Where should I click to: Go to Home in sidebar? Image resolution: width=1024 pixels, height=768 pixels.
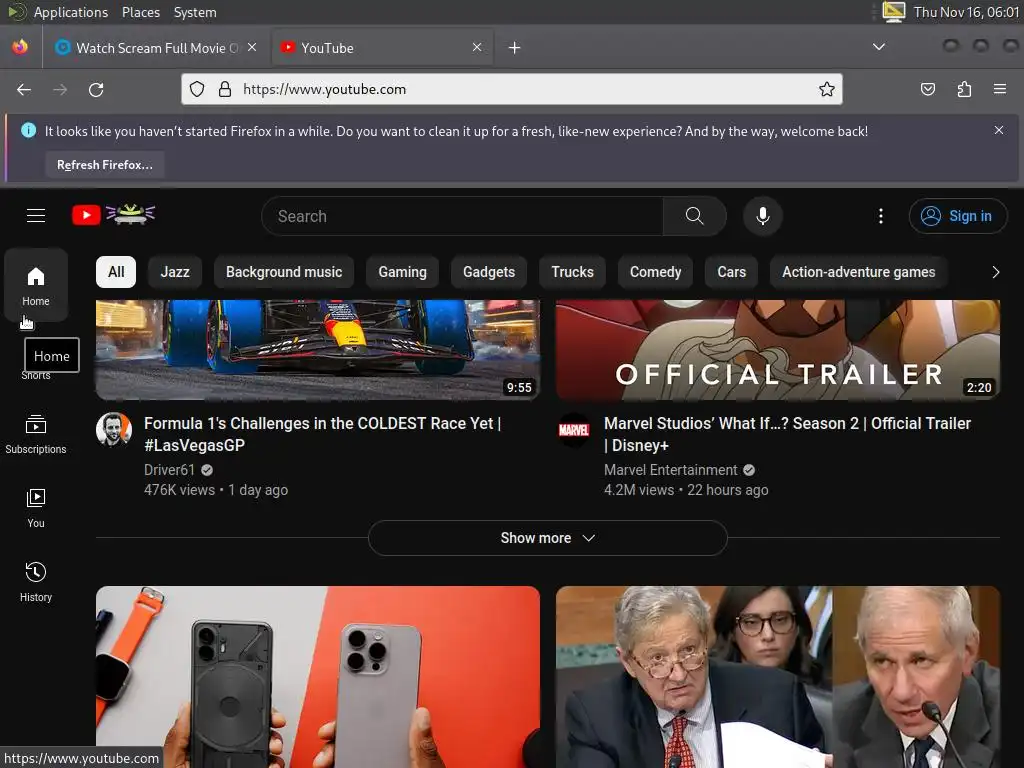(36, 285)
